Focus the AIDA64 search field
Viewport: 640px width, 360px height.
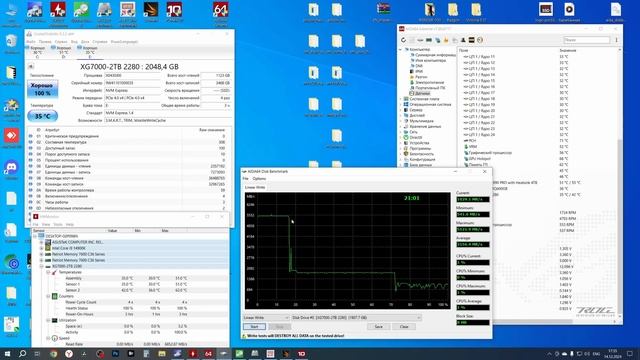pyautogui.click(x=587, y=40)
